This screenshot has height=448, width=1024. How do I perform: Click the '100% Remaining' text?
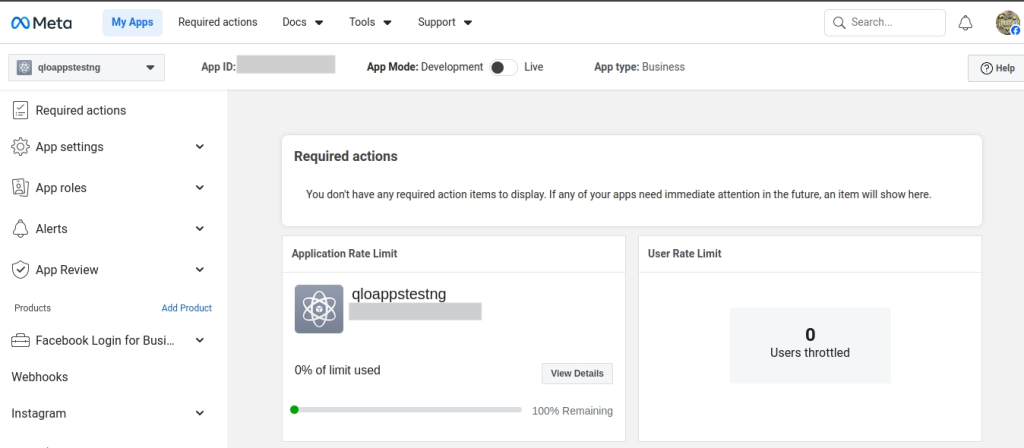pos(573,411)
